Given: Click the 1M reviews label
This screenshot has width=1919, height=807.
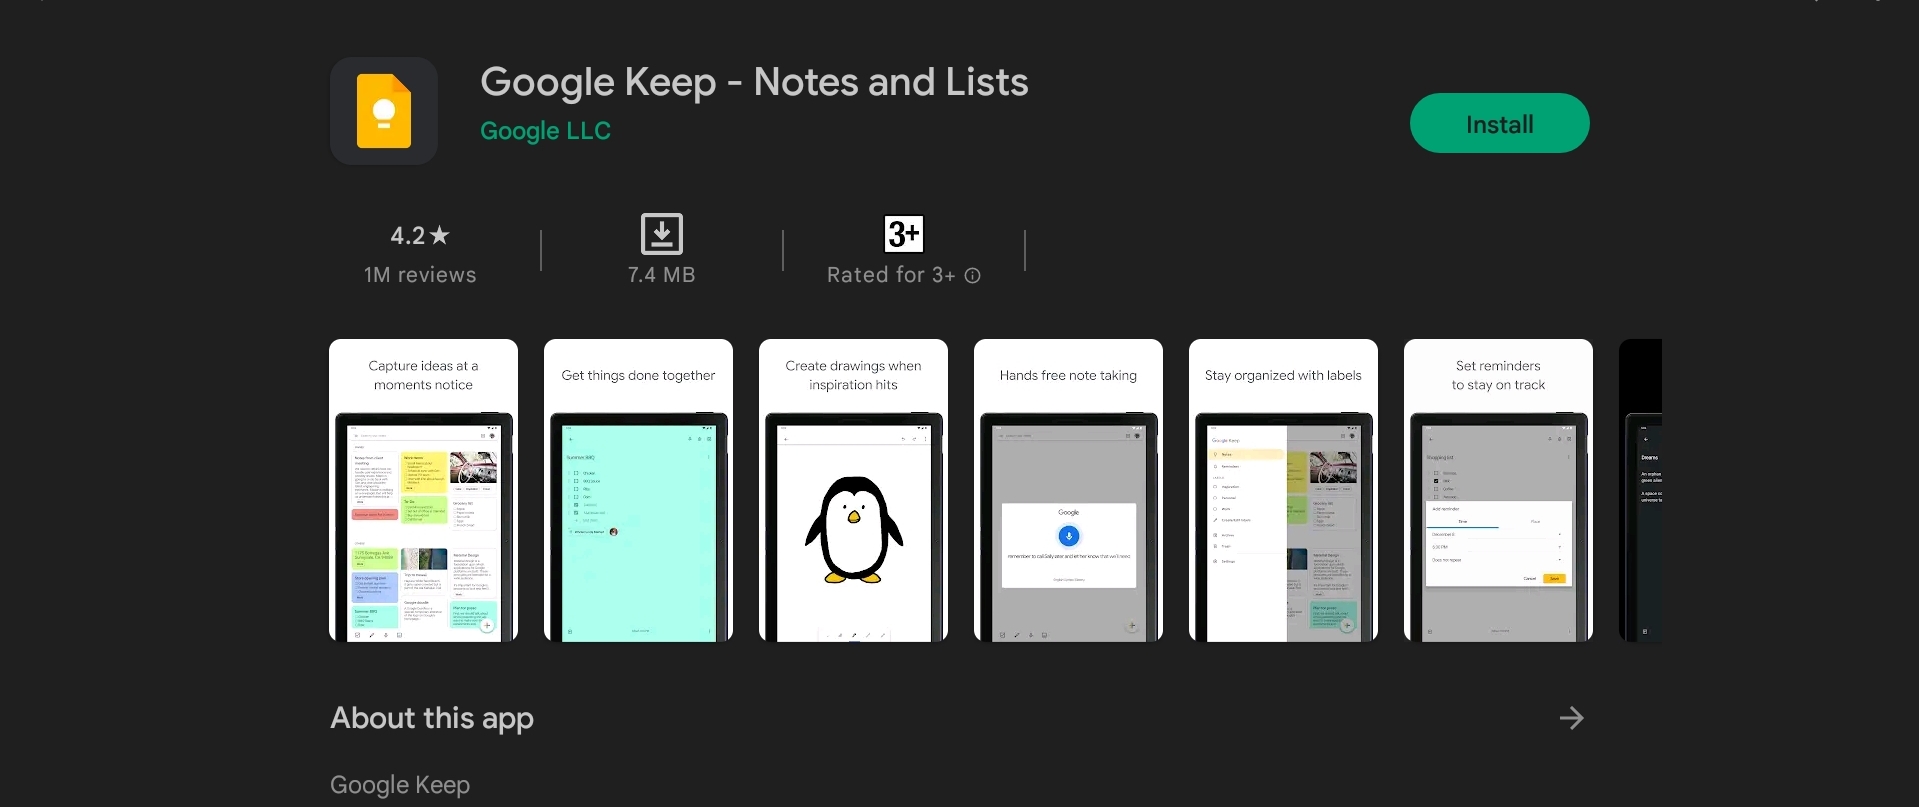Looking at the screenshot, I should tap(420, 275).
